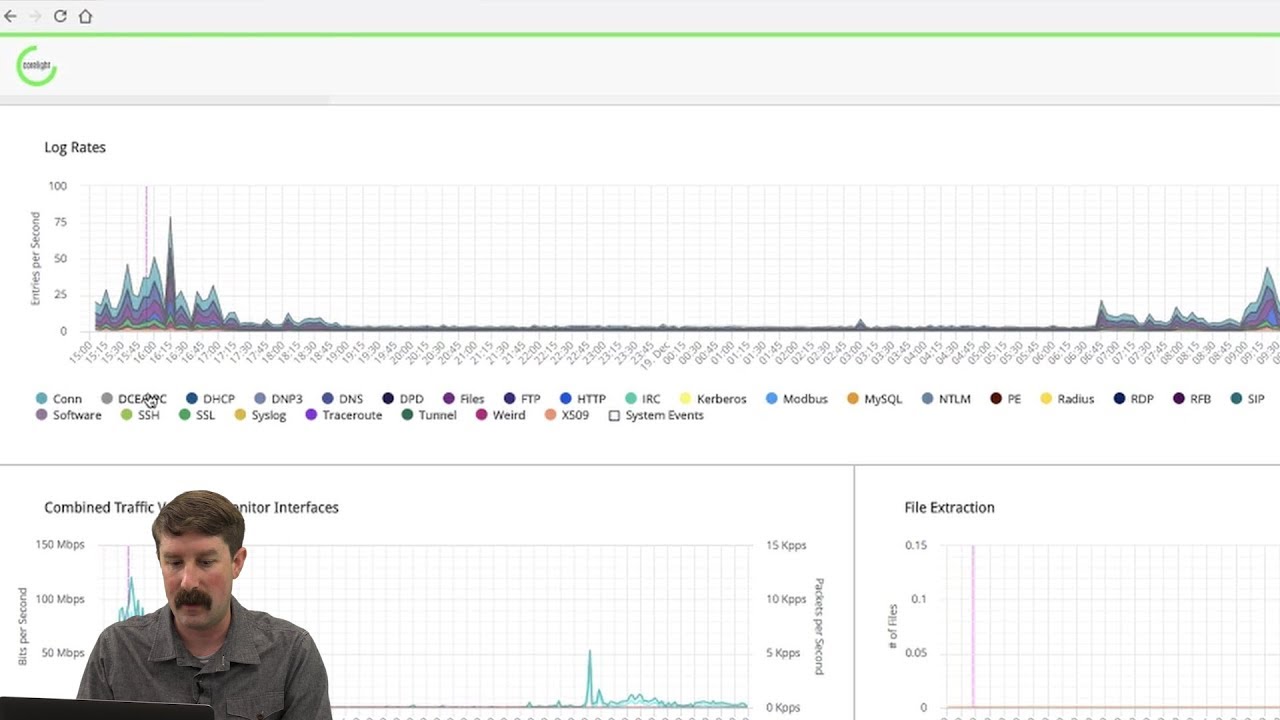Toggle Traceroute legend entry
The height and width of the screenshot is (720, 1280).
click(x=344, y=415)
